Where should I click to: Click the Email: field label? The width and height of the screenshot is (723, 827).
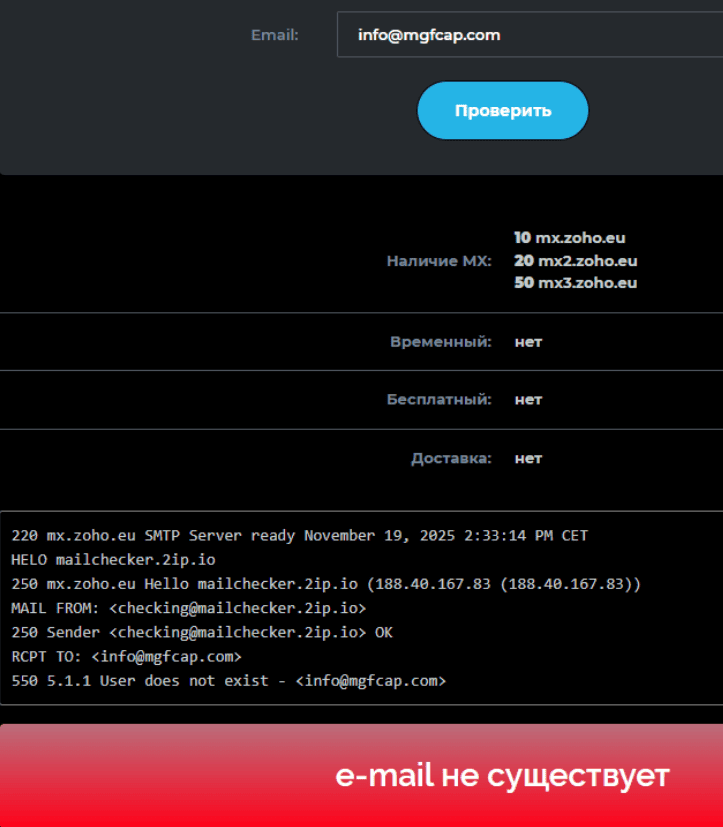(274, 35)
